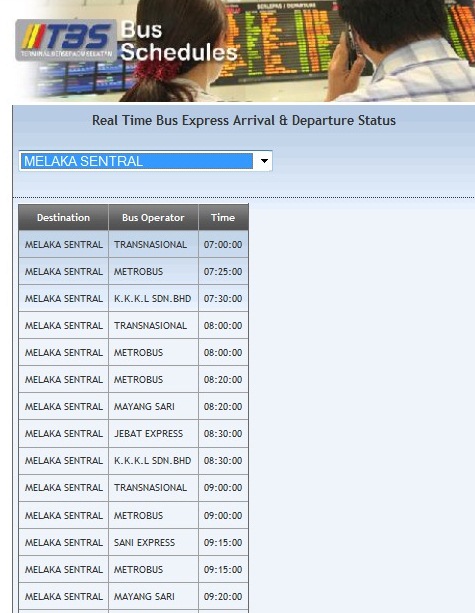Click the Bus Schedules banner title
Screen dimensions: 475x613
click(179, 41)
